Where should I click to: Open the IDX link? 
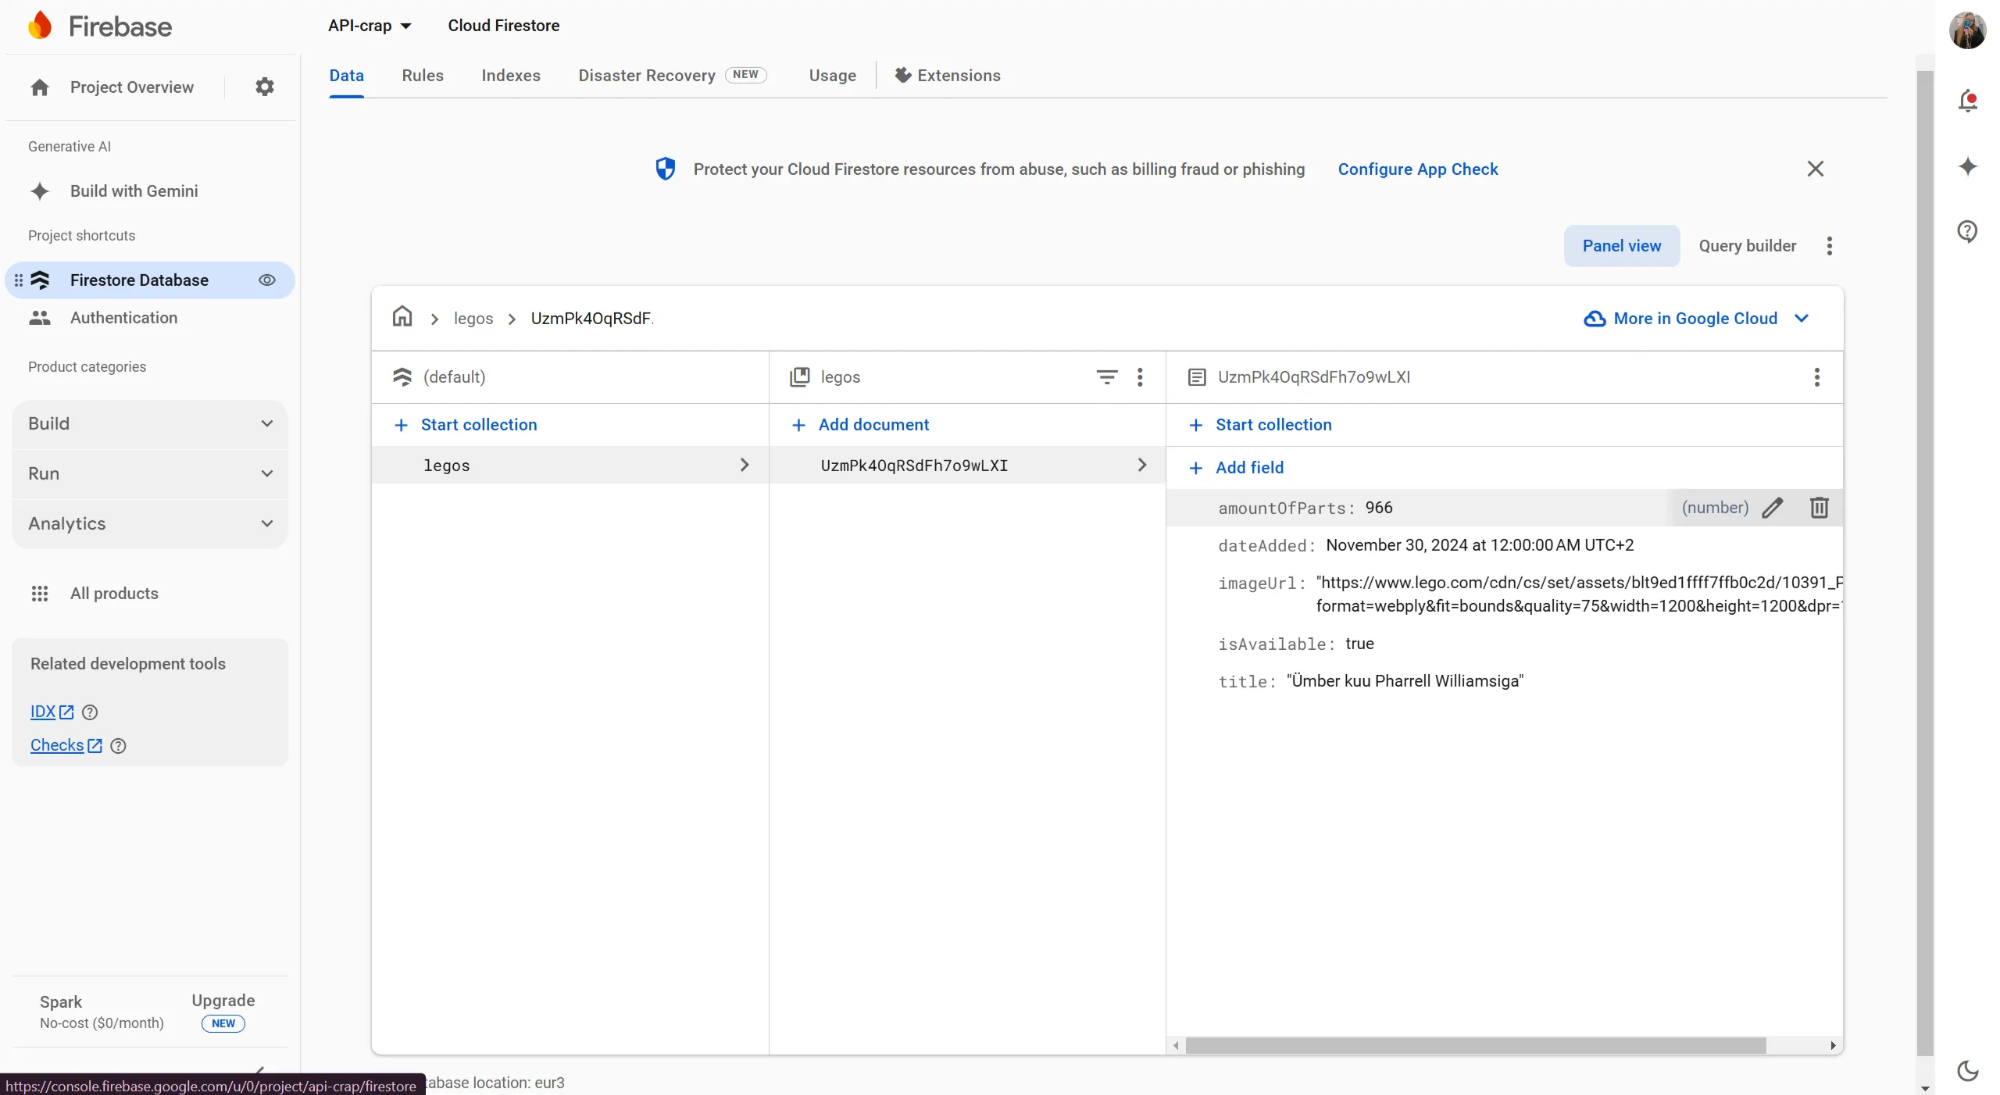pos(52,712)
